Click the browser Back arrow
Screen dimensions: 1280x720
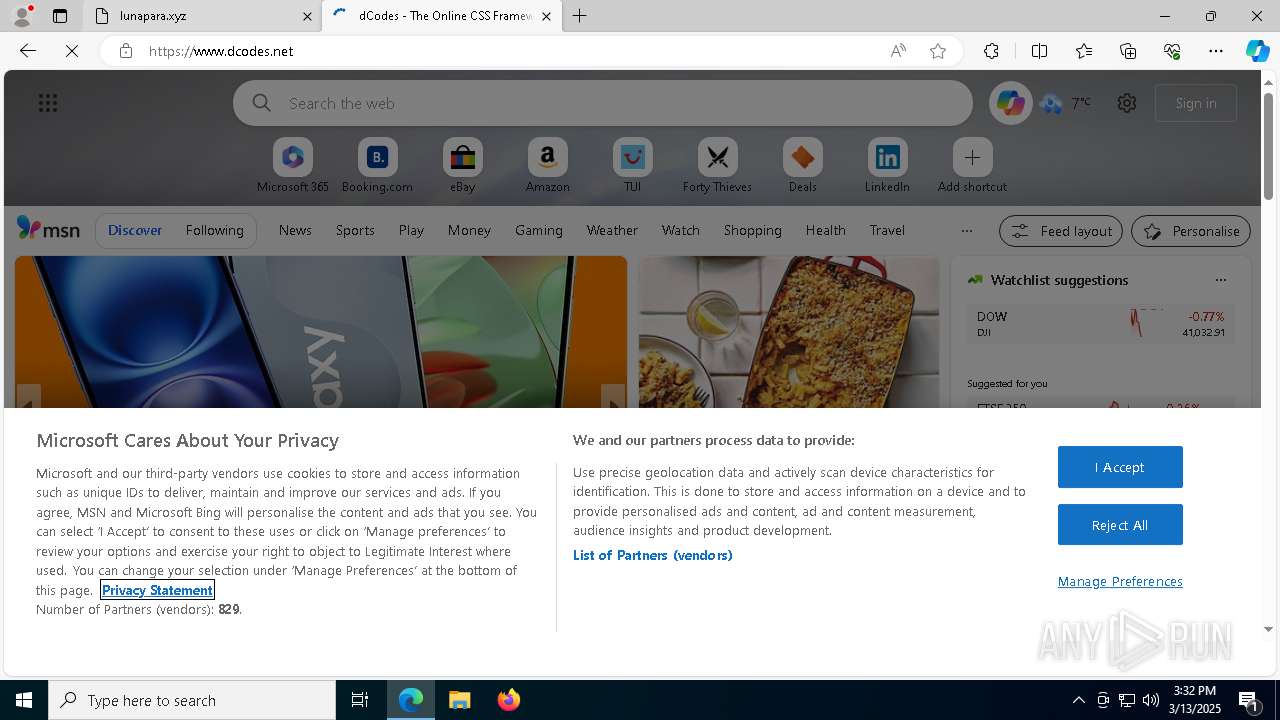[x=28, y=51]
